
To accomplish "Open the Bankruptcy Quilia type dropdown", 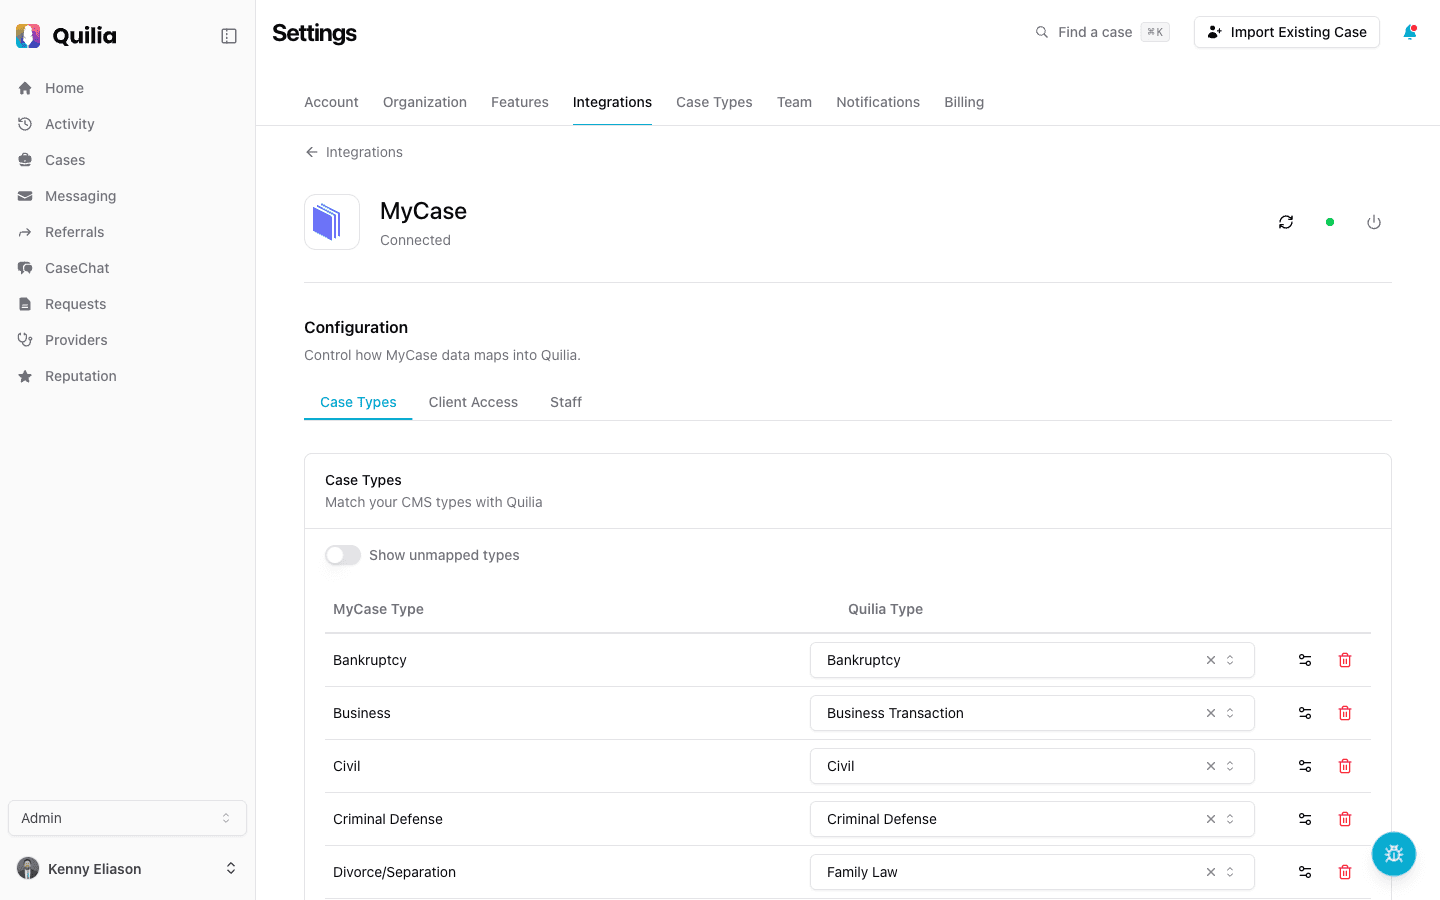I will point(1032,660).
